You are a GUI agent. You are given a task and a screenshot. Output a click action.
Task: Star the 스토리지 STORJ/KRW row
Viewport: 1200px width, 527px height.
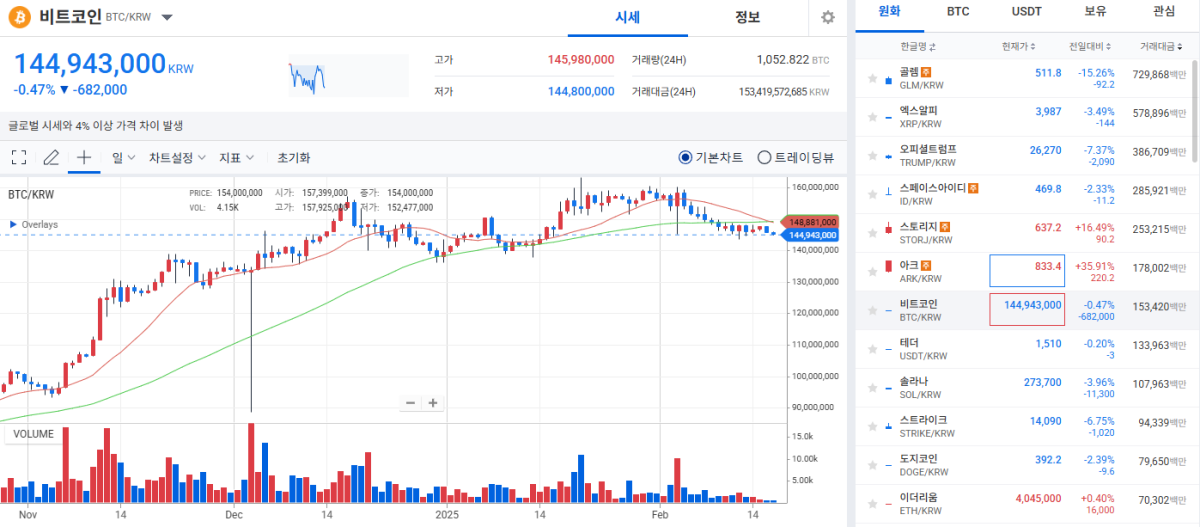(872, 234)
